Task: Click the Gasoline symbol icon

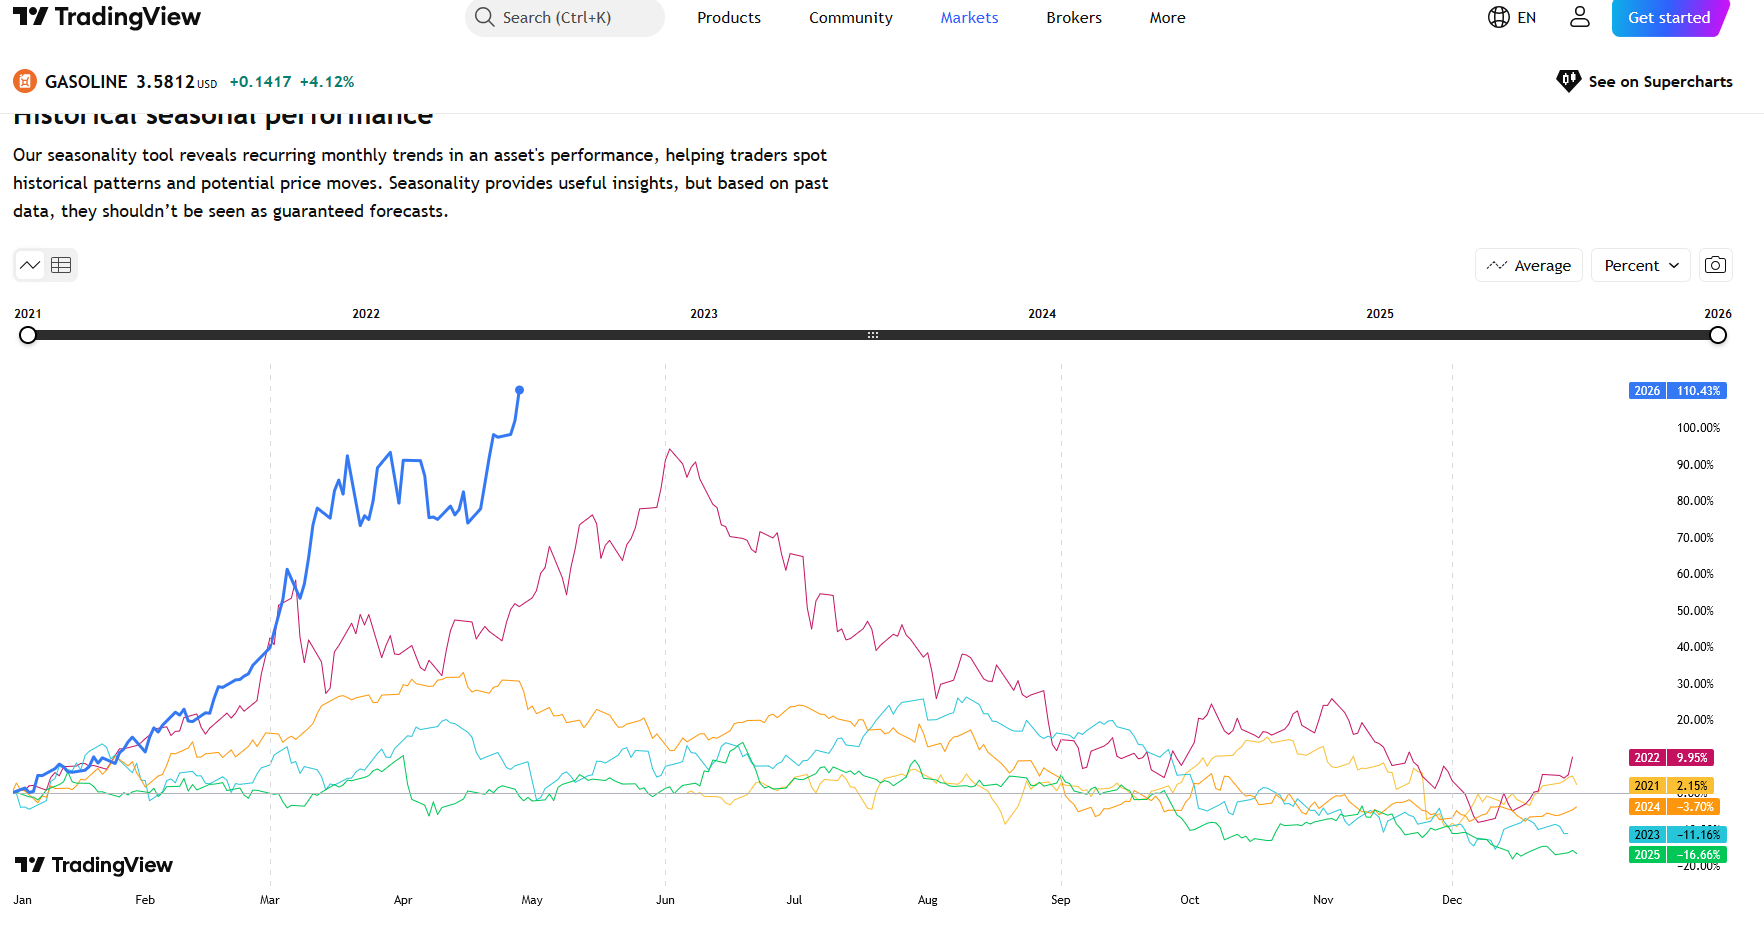Action: (25, 81)
